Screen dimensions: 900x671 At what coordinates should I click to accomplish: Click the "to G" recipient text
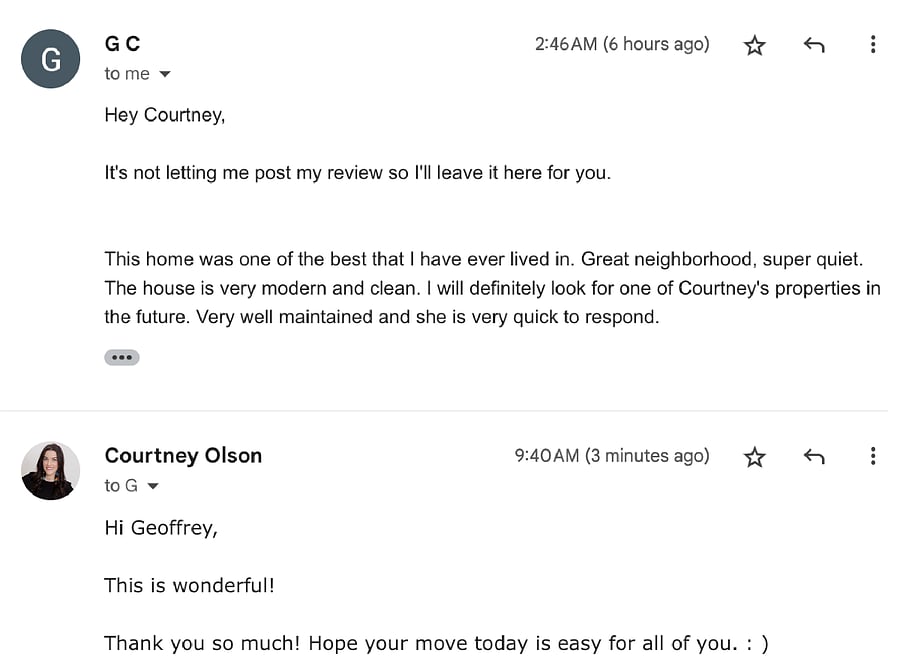(x=121, y=486)
